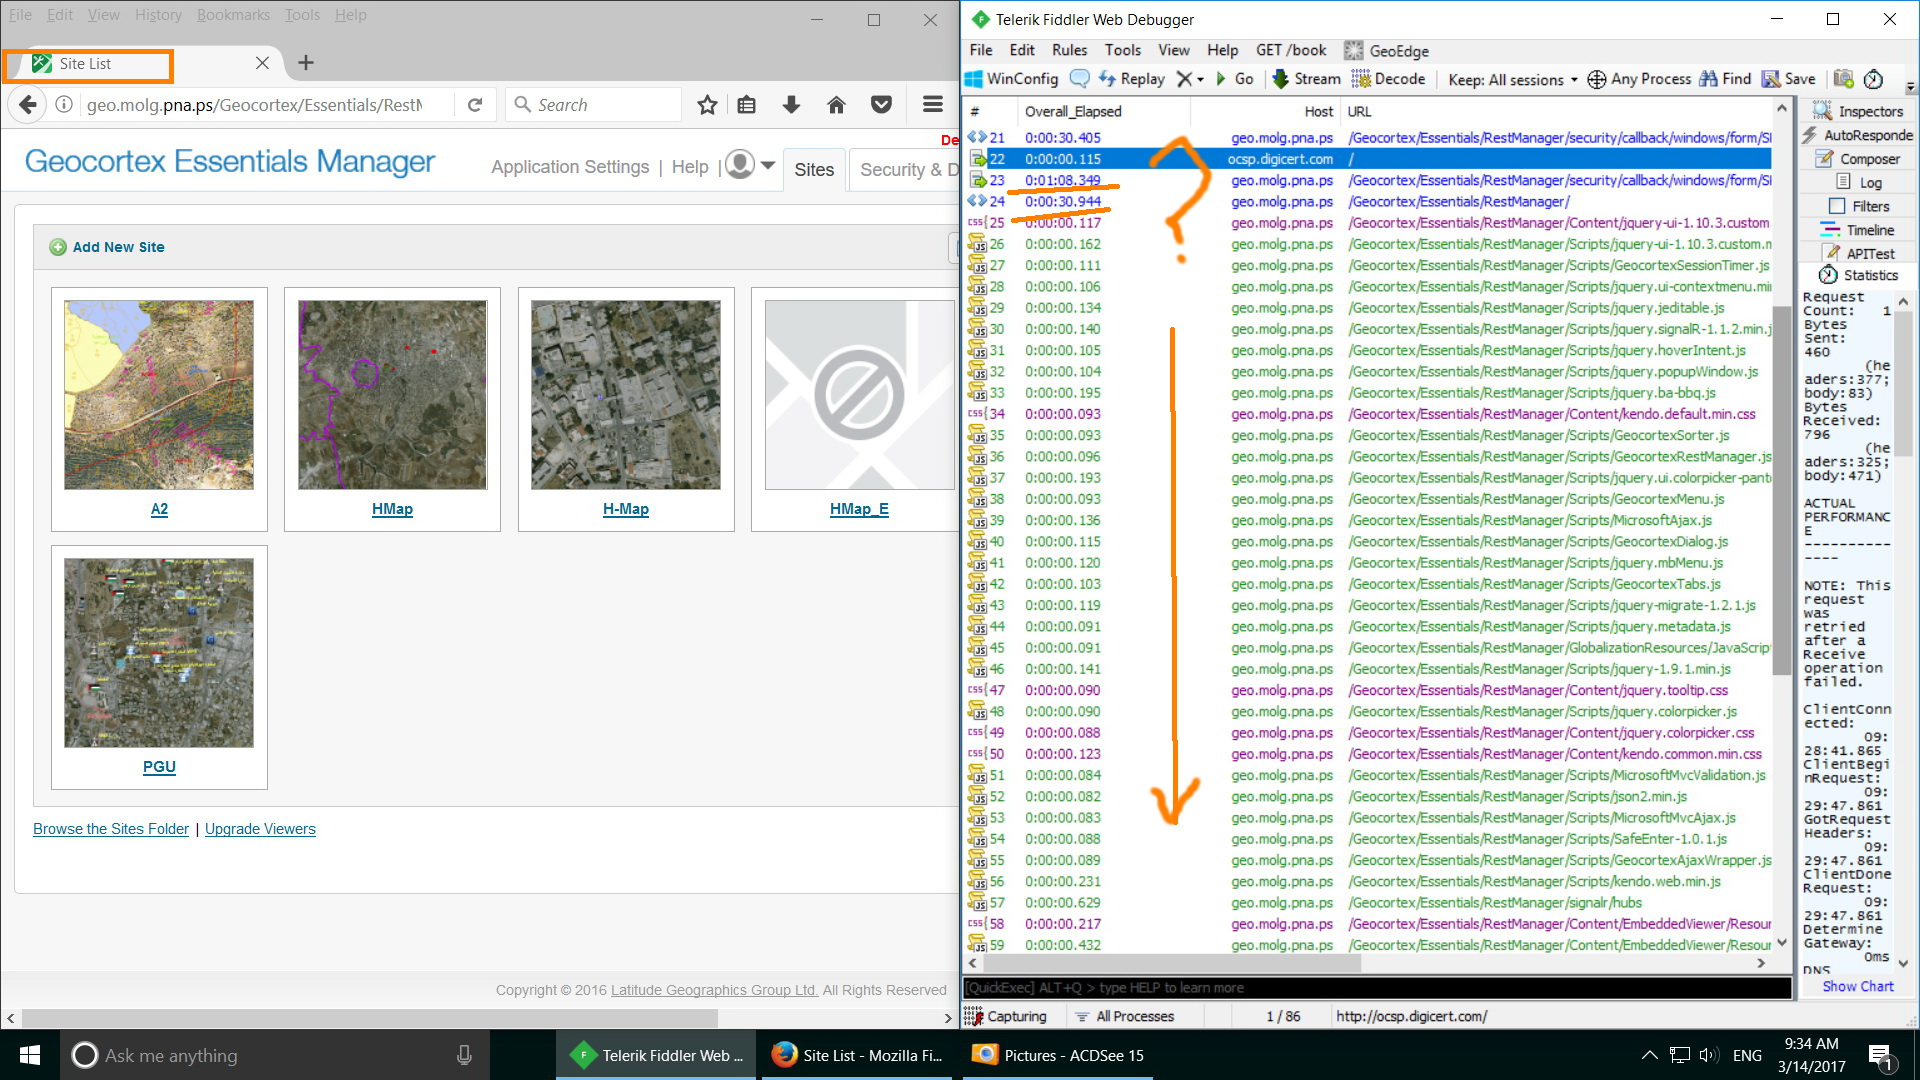Image resolution: width=1920 pixels, height=1080 pixels.
Task: Select the ocsp.digicert.com session row
Action: click(1367, 159)
